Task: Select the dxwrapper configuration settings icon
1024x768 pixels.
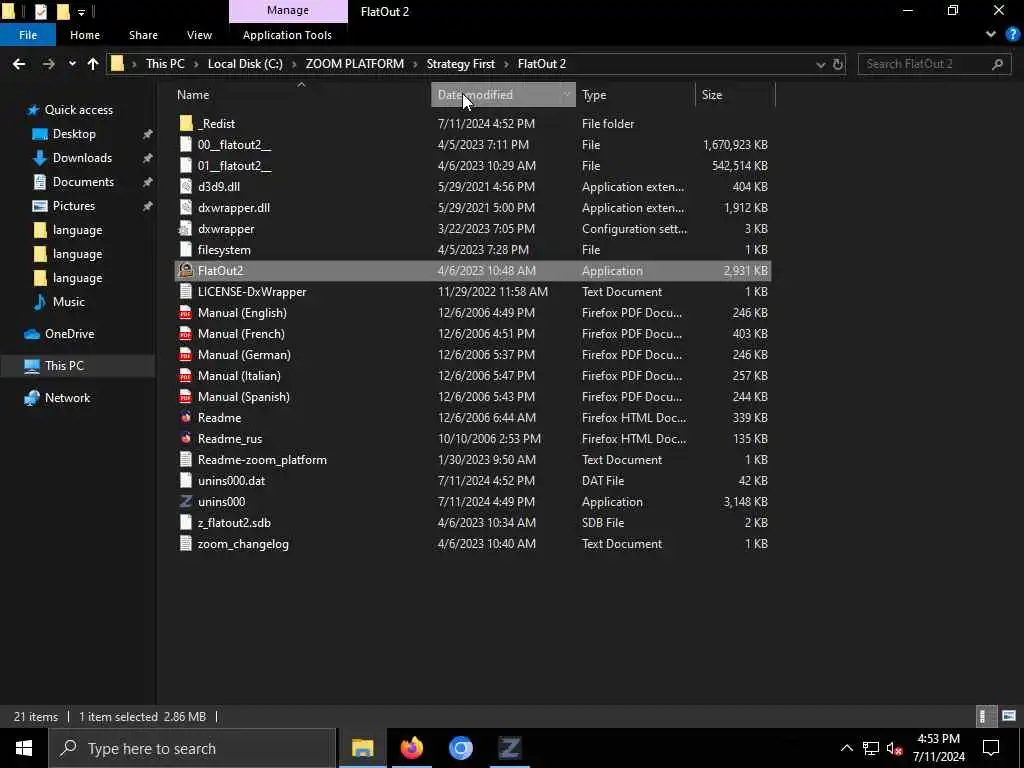Action: 186,229
